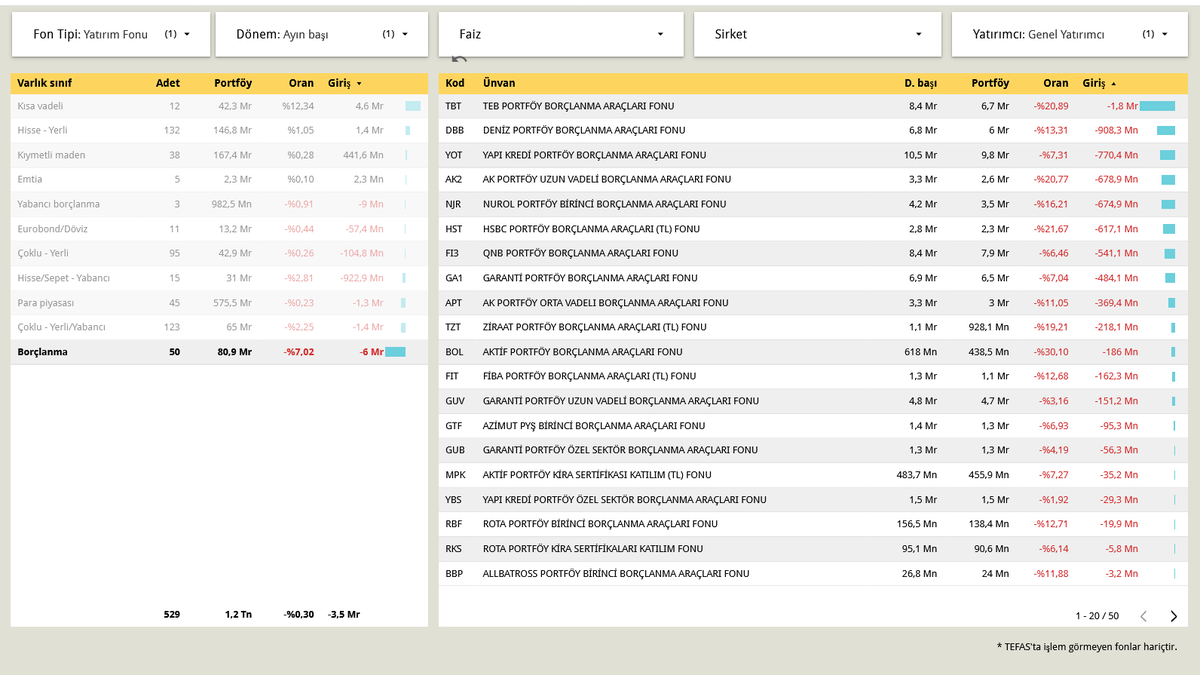This screenshot has height=675, width=1200.
Task: Click YAPI KREDİ PORTFÖY ÖZEL SEKTÖR fund
Action: click(624, 499)
